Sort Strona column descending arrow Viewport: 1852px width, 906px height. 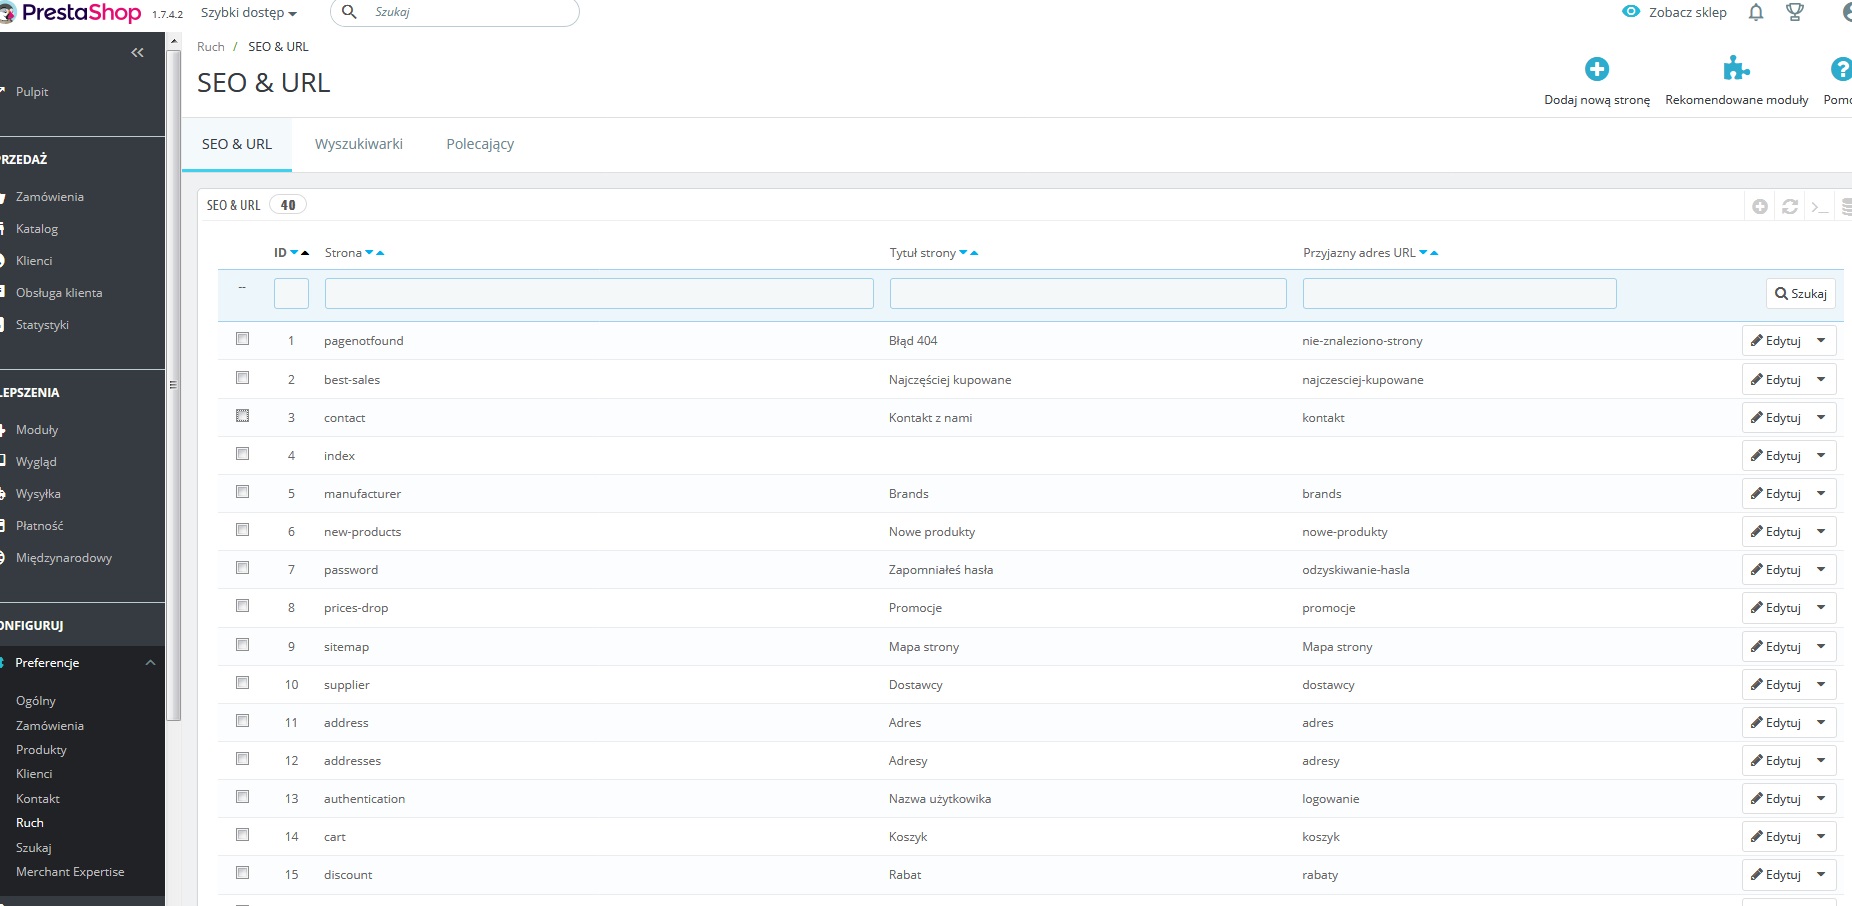(369, 253)
